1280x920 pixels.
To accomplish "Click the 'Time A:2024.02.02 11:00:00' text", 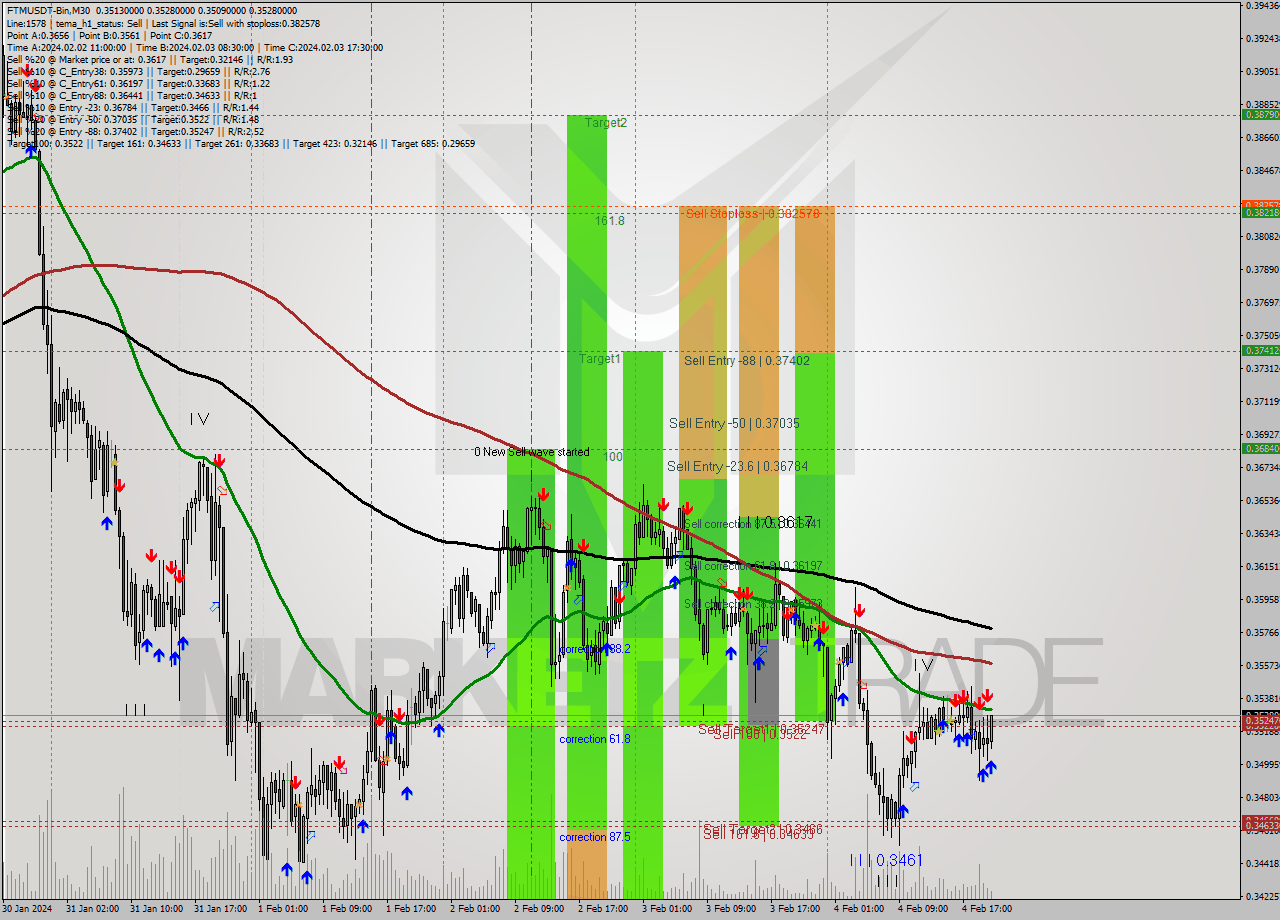I will tap(66, 47).
